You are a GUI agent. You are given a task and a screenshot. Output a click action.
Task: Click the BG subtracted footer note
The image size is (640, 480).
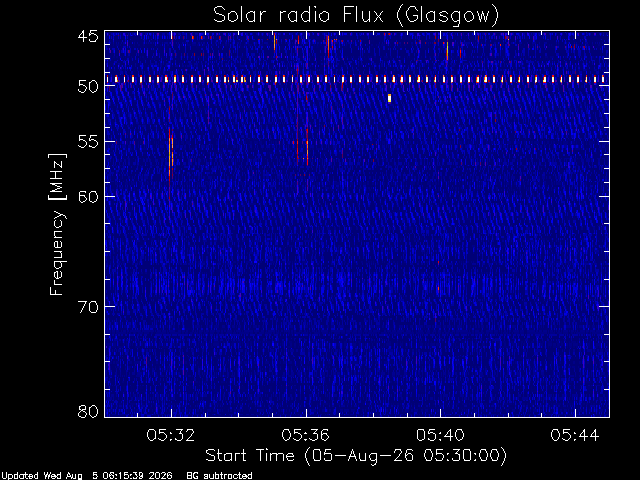[219, 476]
